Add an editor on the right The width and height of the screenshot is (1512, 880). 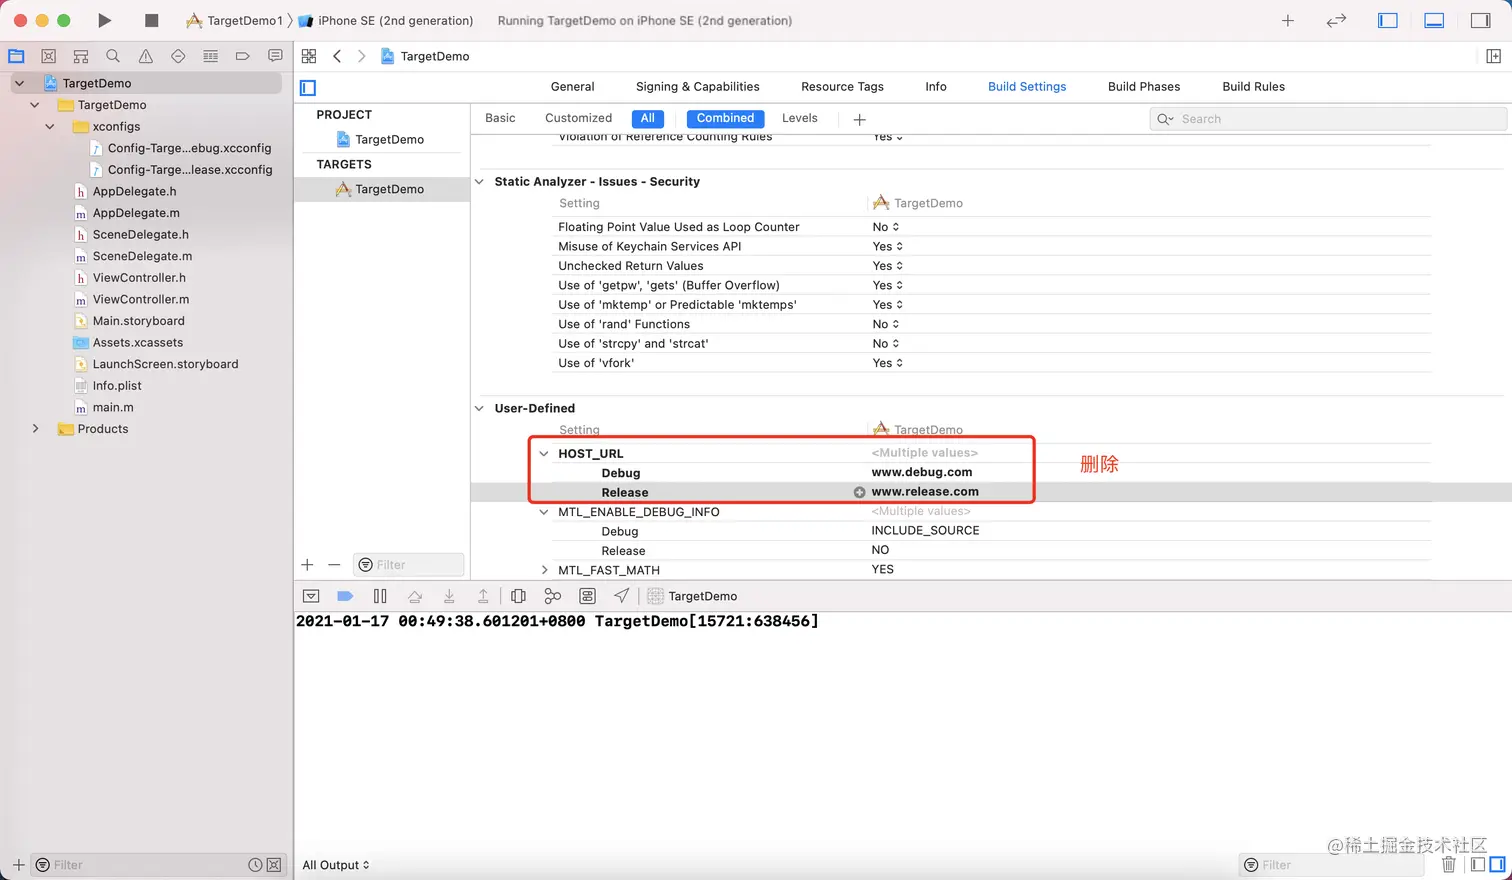1493,56
